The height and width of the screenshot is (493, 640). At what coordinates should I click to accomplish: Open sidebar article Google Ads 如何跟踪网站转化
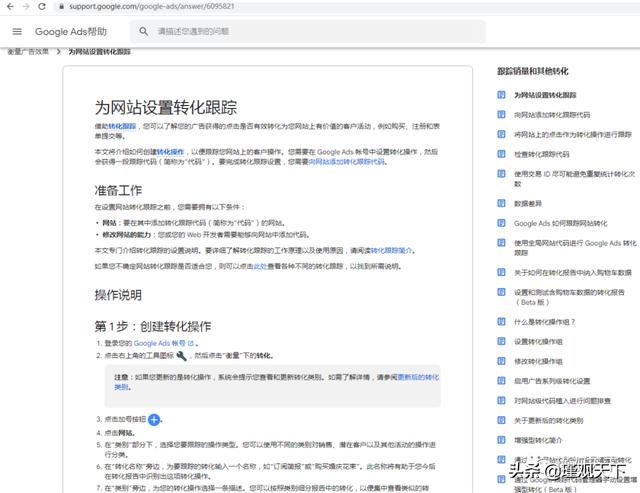point(560,223)
